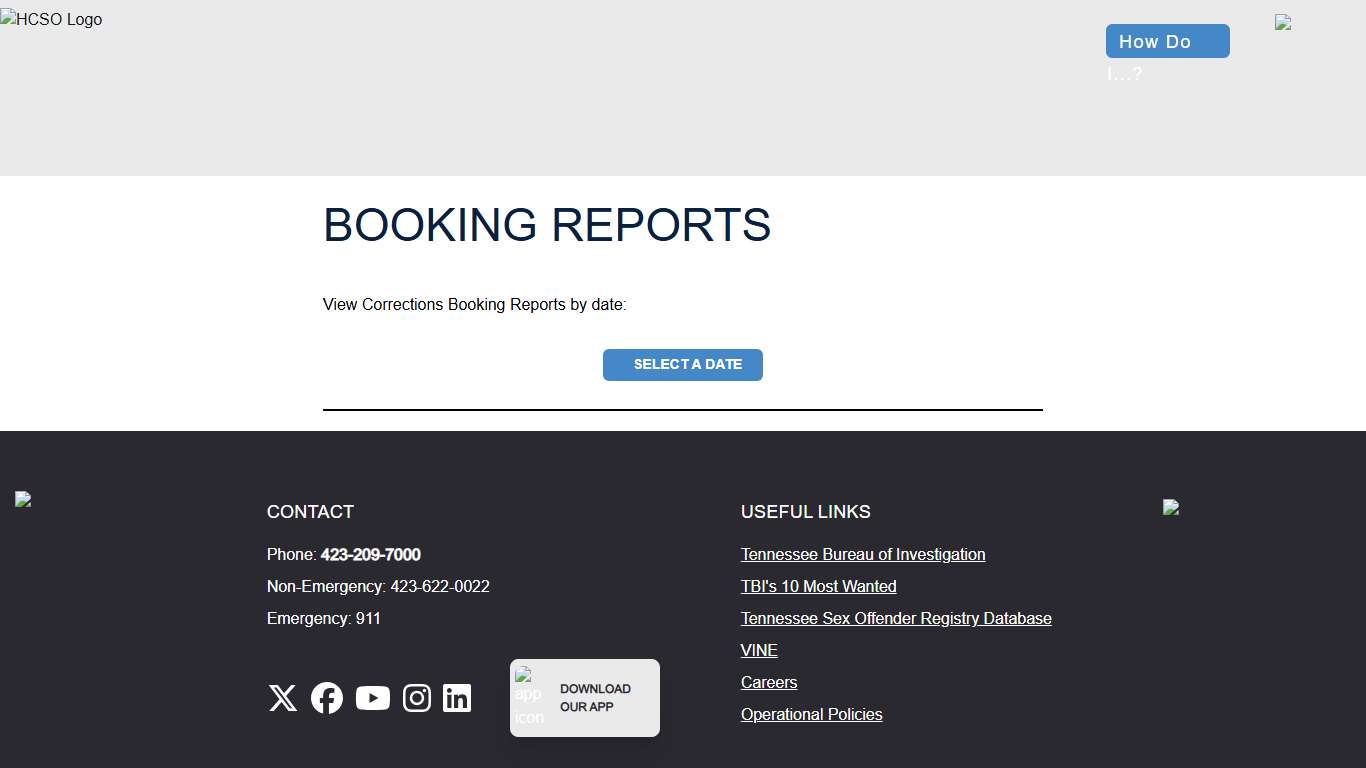Open the How Do I...? menu

coord(1167,41)
